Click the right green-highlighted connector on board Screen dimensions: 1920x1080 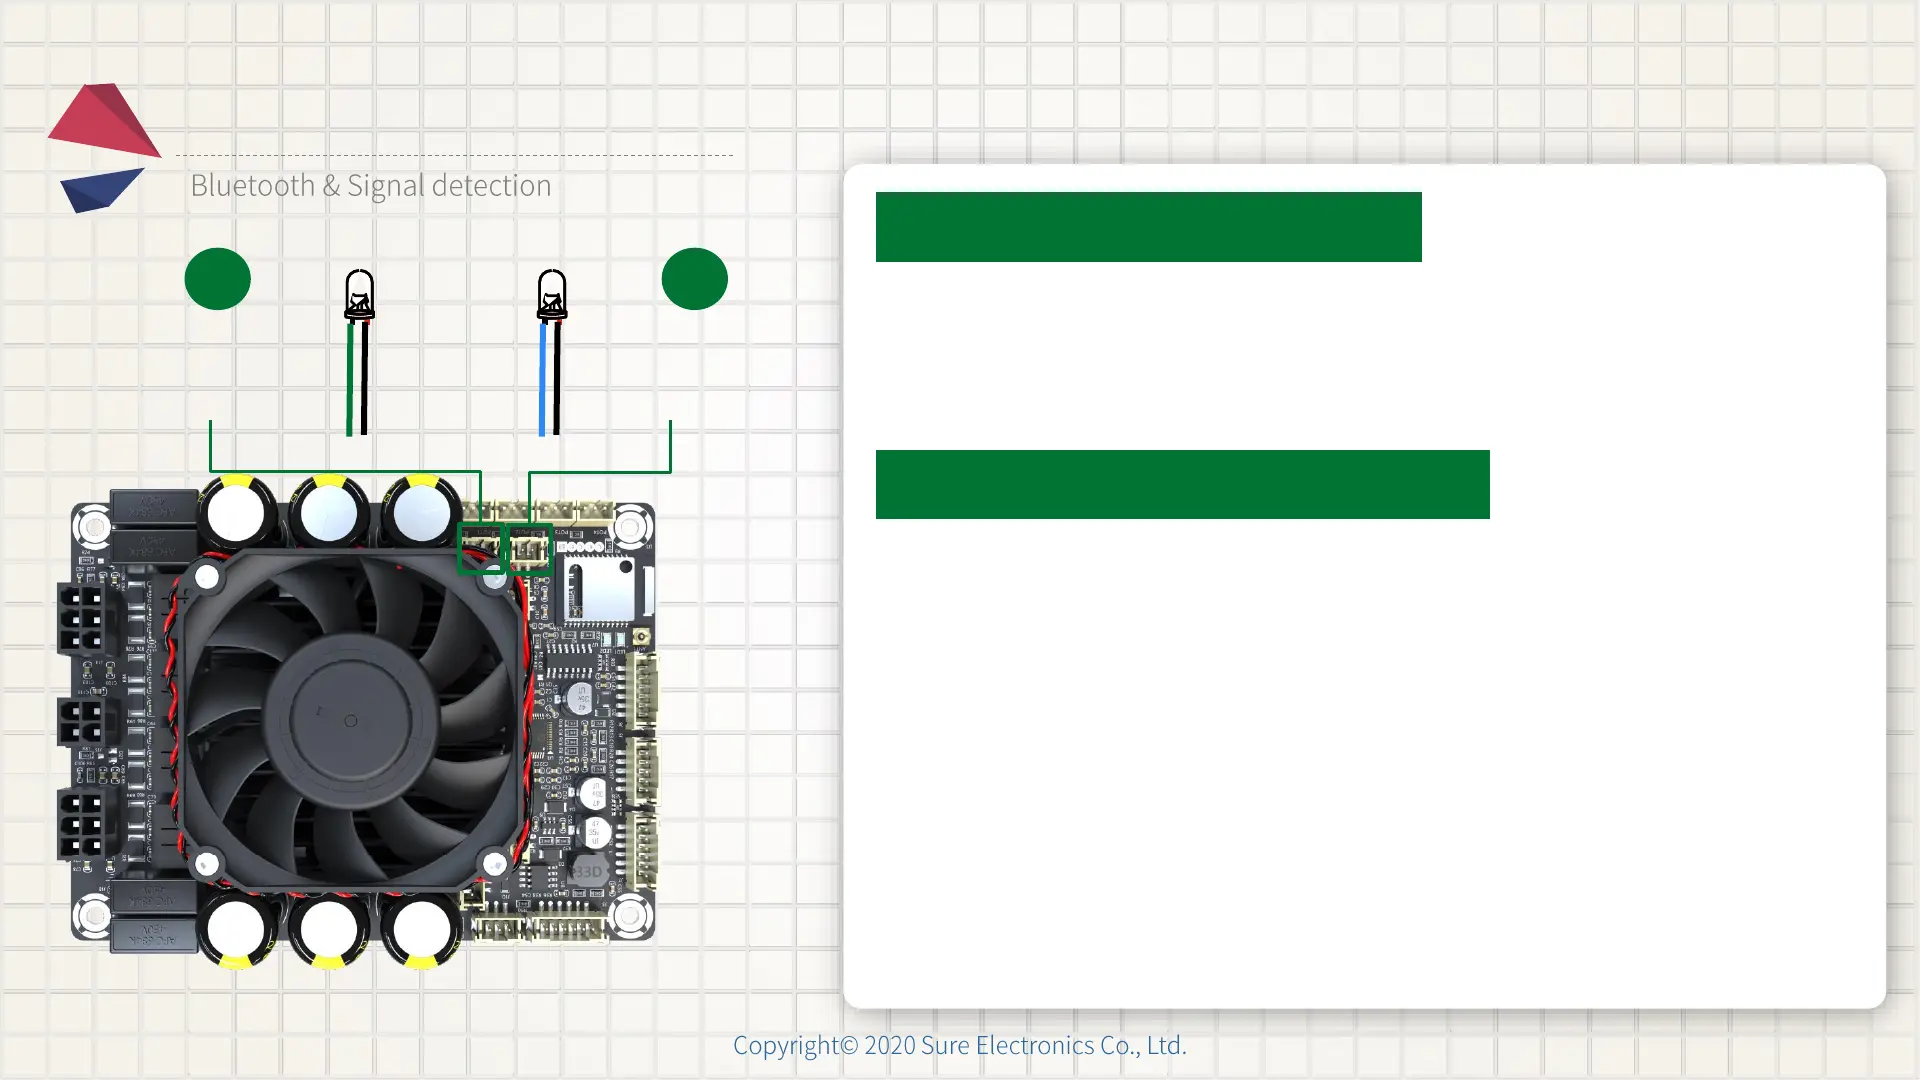(x=530, y=549)
